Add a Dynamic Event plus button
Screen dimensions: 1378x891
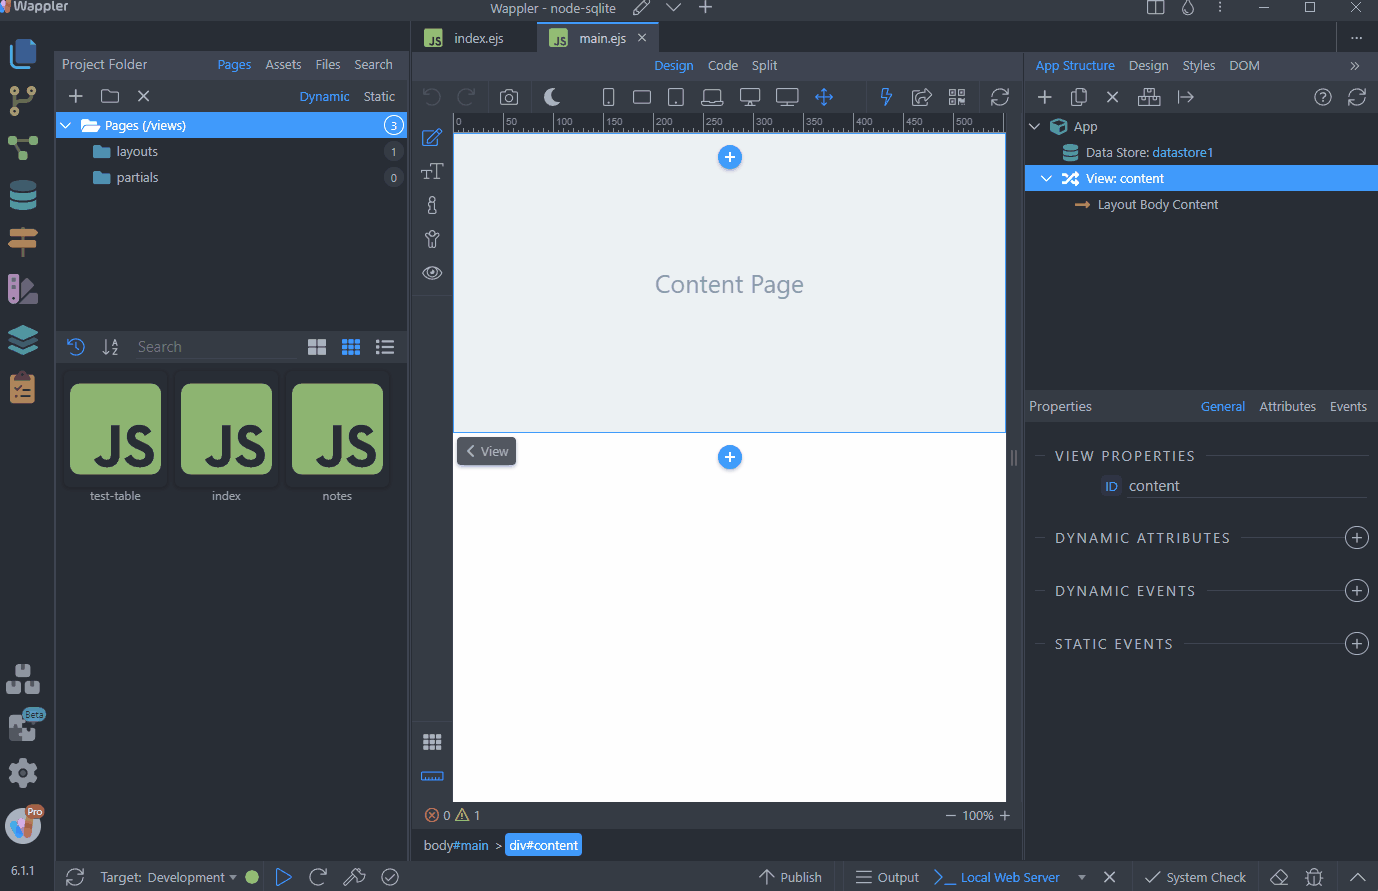tap(1357, 591)
